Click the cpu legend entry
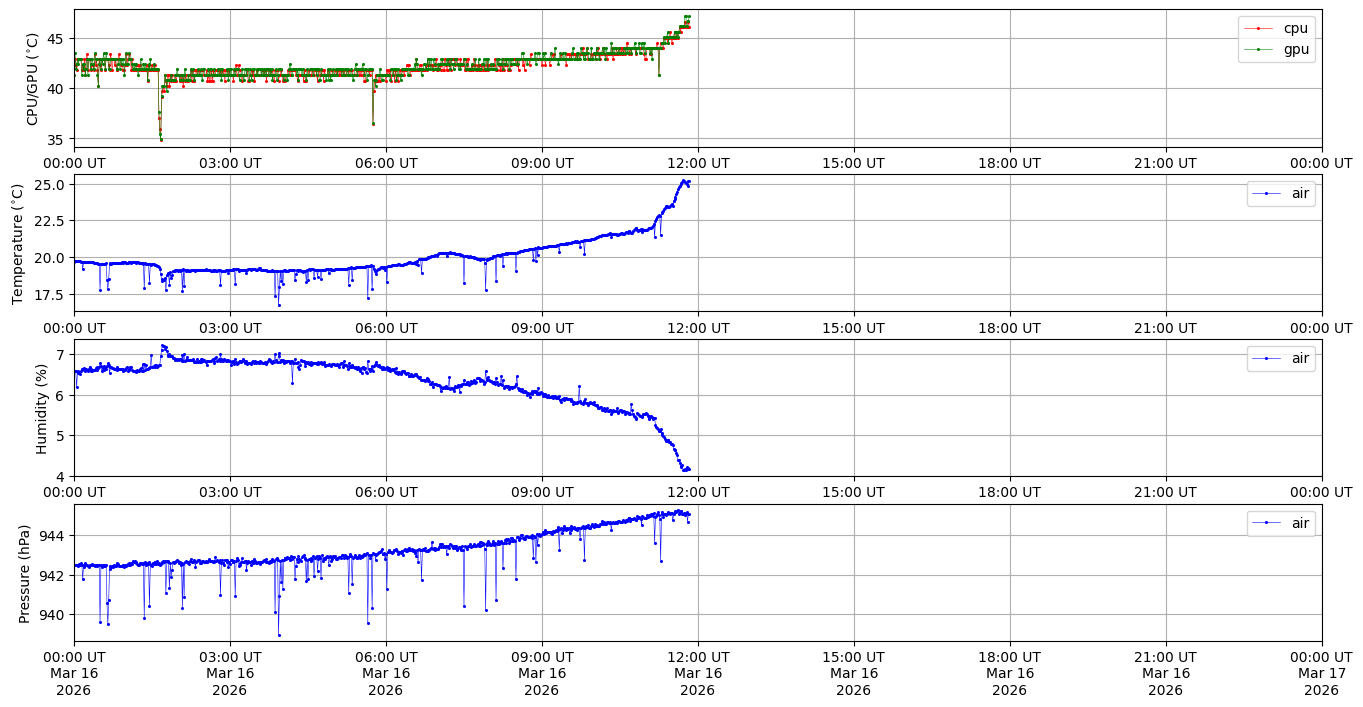1363x707 pixels. click(1295, 29)
